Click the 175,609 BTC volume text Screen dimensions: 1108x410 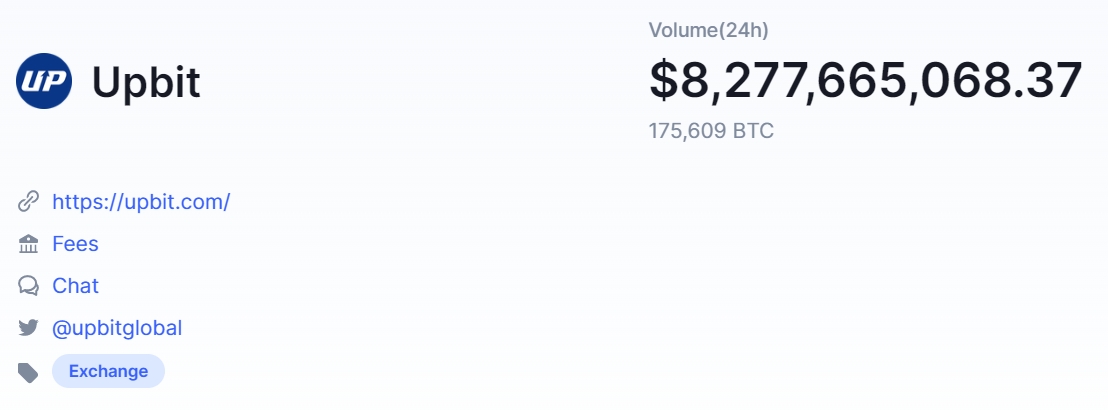[x=712, y=131]
